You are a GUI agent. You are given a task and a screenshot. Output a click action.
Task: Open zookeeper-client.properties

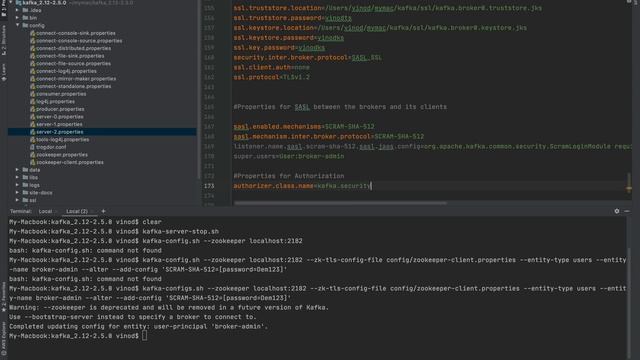[x=69, y=162]
